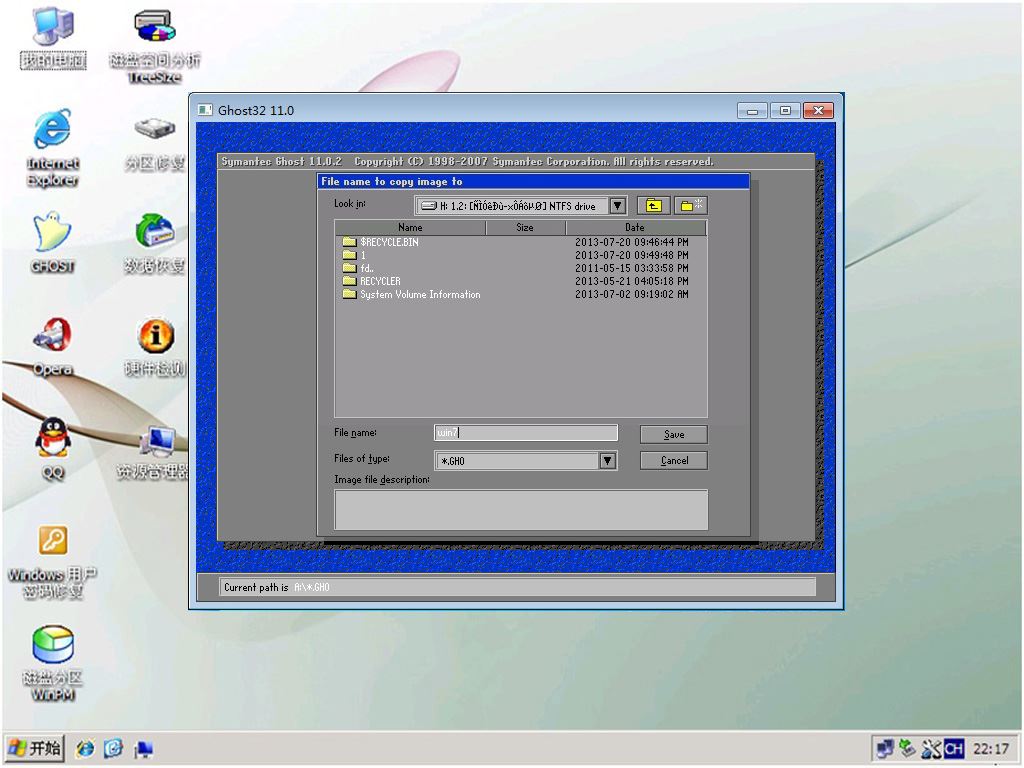Select the folder named 1

click(x=354, y=255)
